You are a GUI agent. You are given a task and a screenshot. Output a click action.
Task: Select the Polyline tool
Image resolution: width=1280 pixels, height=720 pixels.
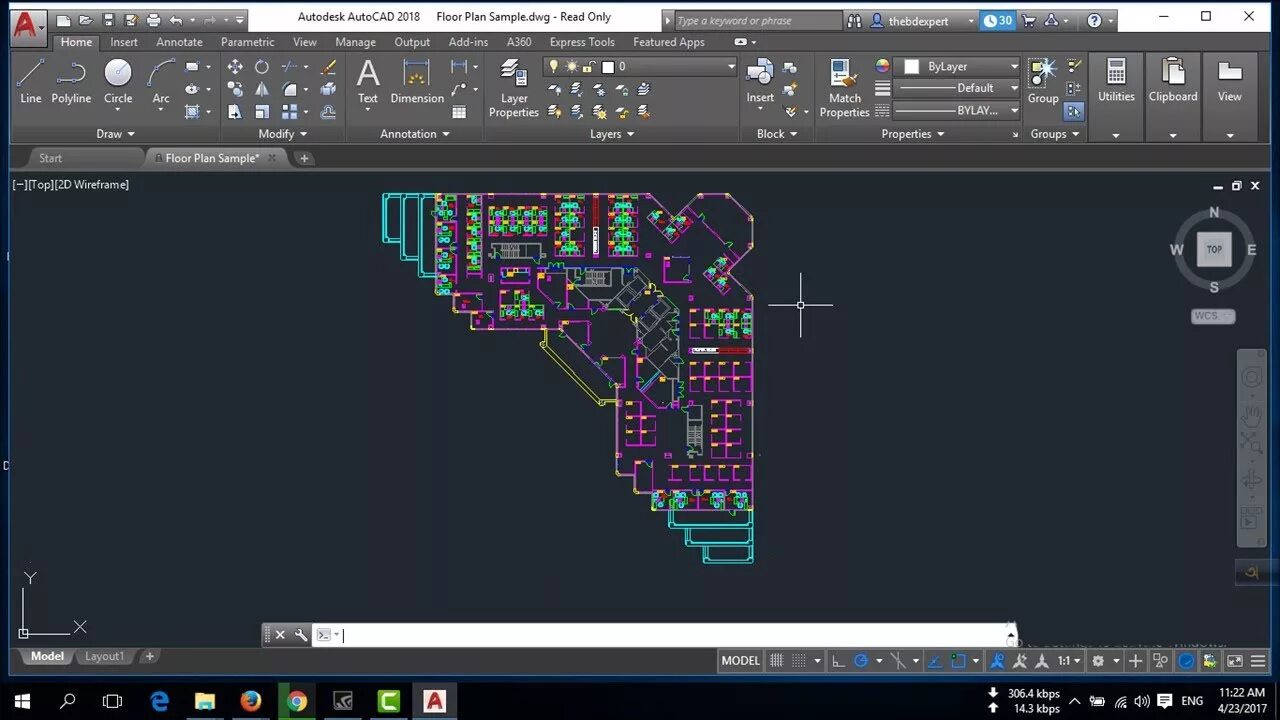click(71, 81)
